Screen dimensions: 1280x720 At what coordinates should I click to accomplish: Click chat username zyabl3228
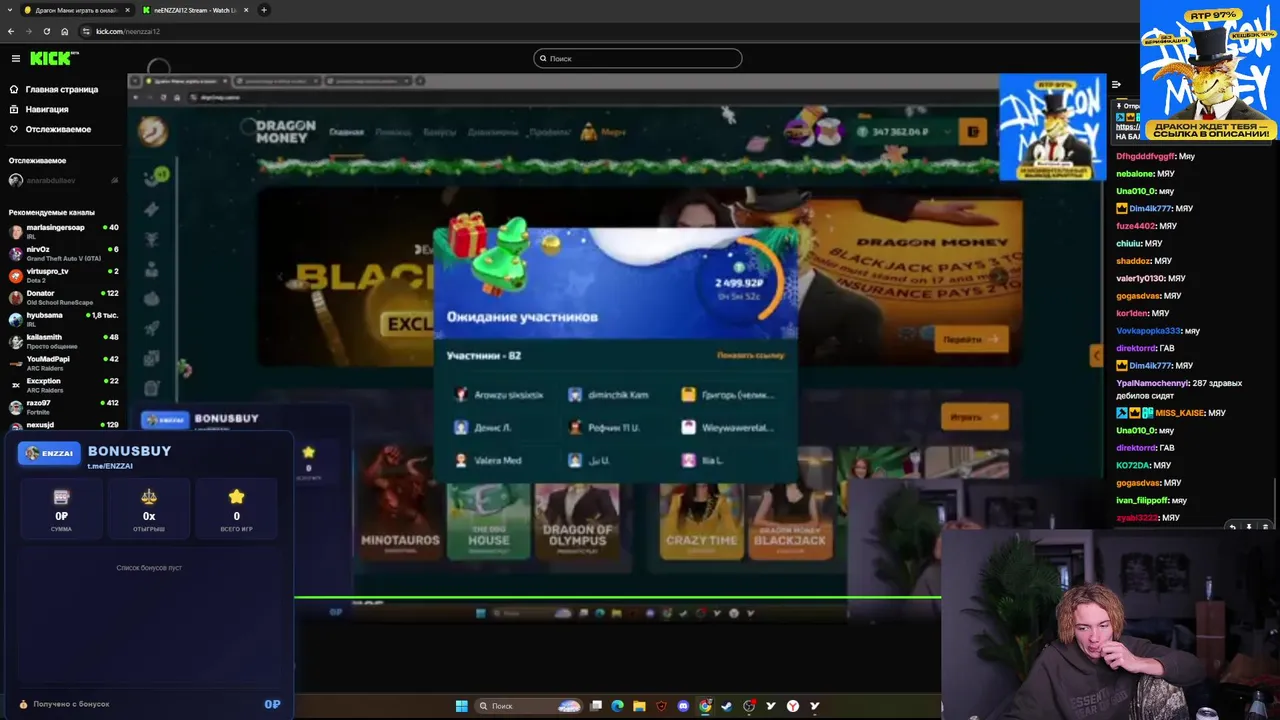coord(1137,518)
